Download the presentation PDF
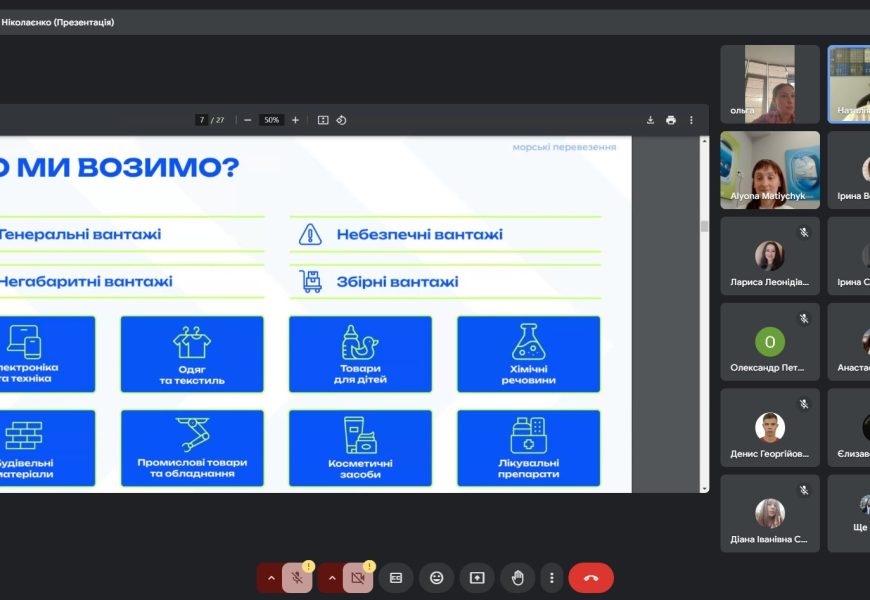Screen dimensions: 870x600 [650, 120]
